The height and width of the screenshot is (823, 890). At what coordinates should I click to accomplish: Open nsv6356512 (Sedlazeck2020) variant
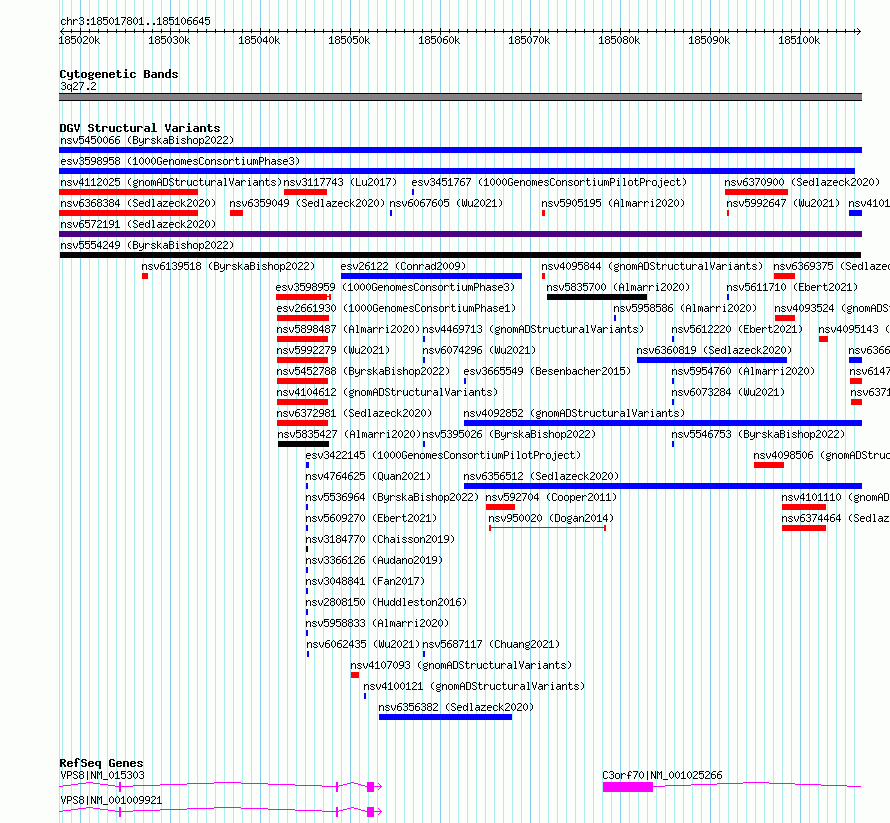541,476
